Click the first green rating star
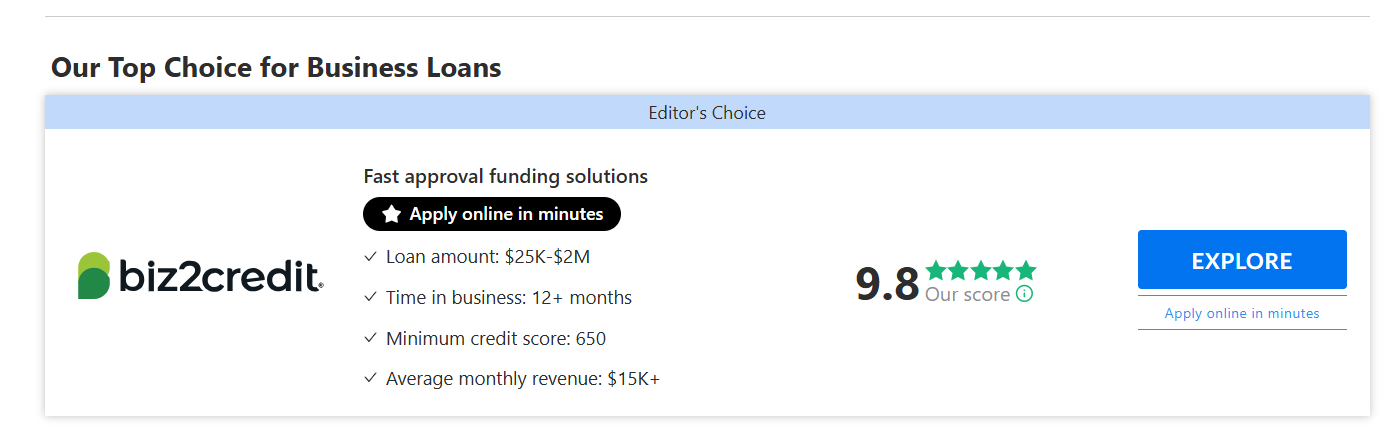 [x=936, y=270]
